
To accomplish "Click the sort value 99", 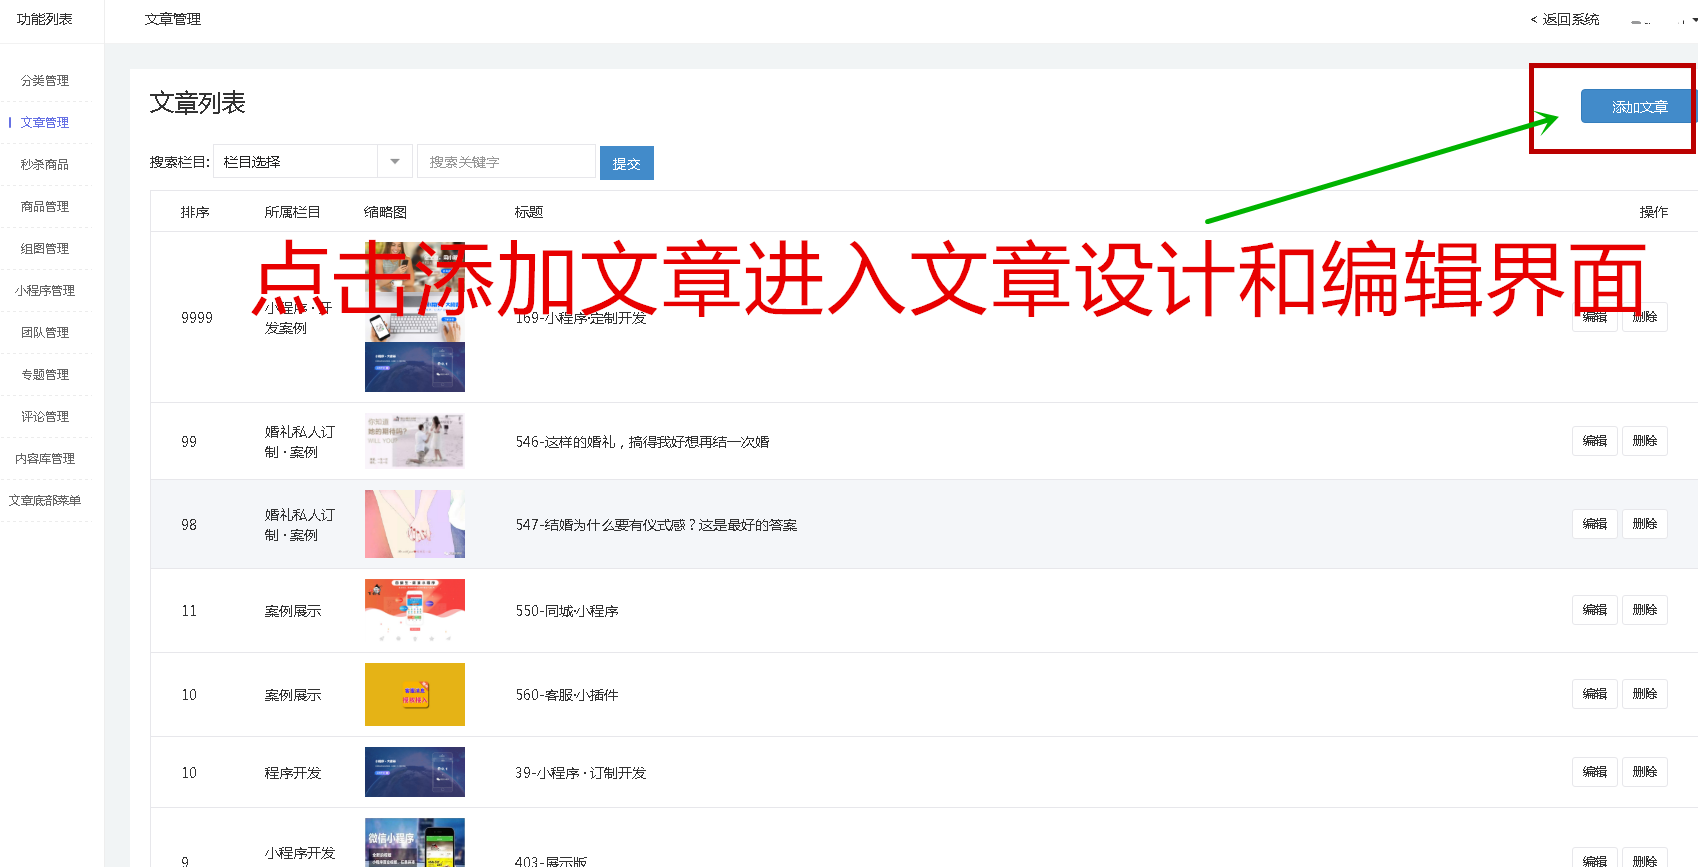I will click(189, 442).
